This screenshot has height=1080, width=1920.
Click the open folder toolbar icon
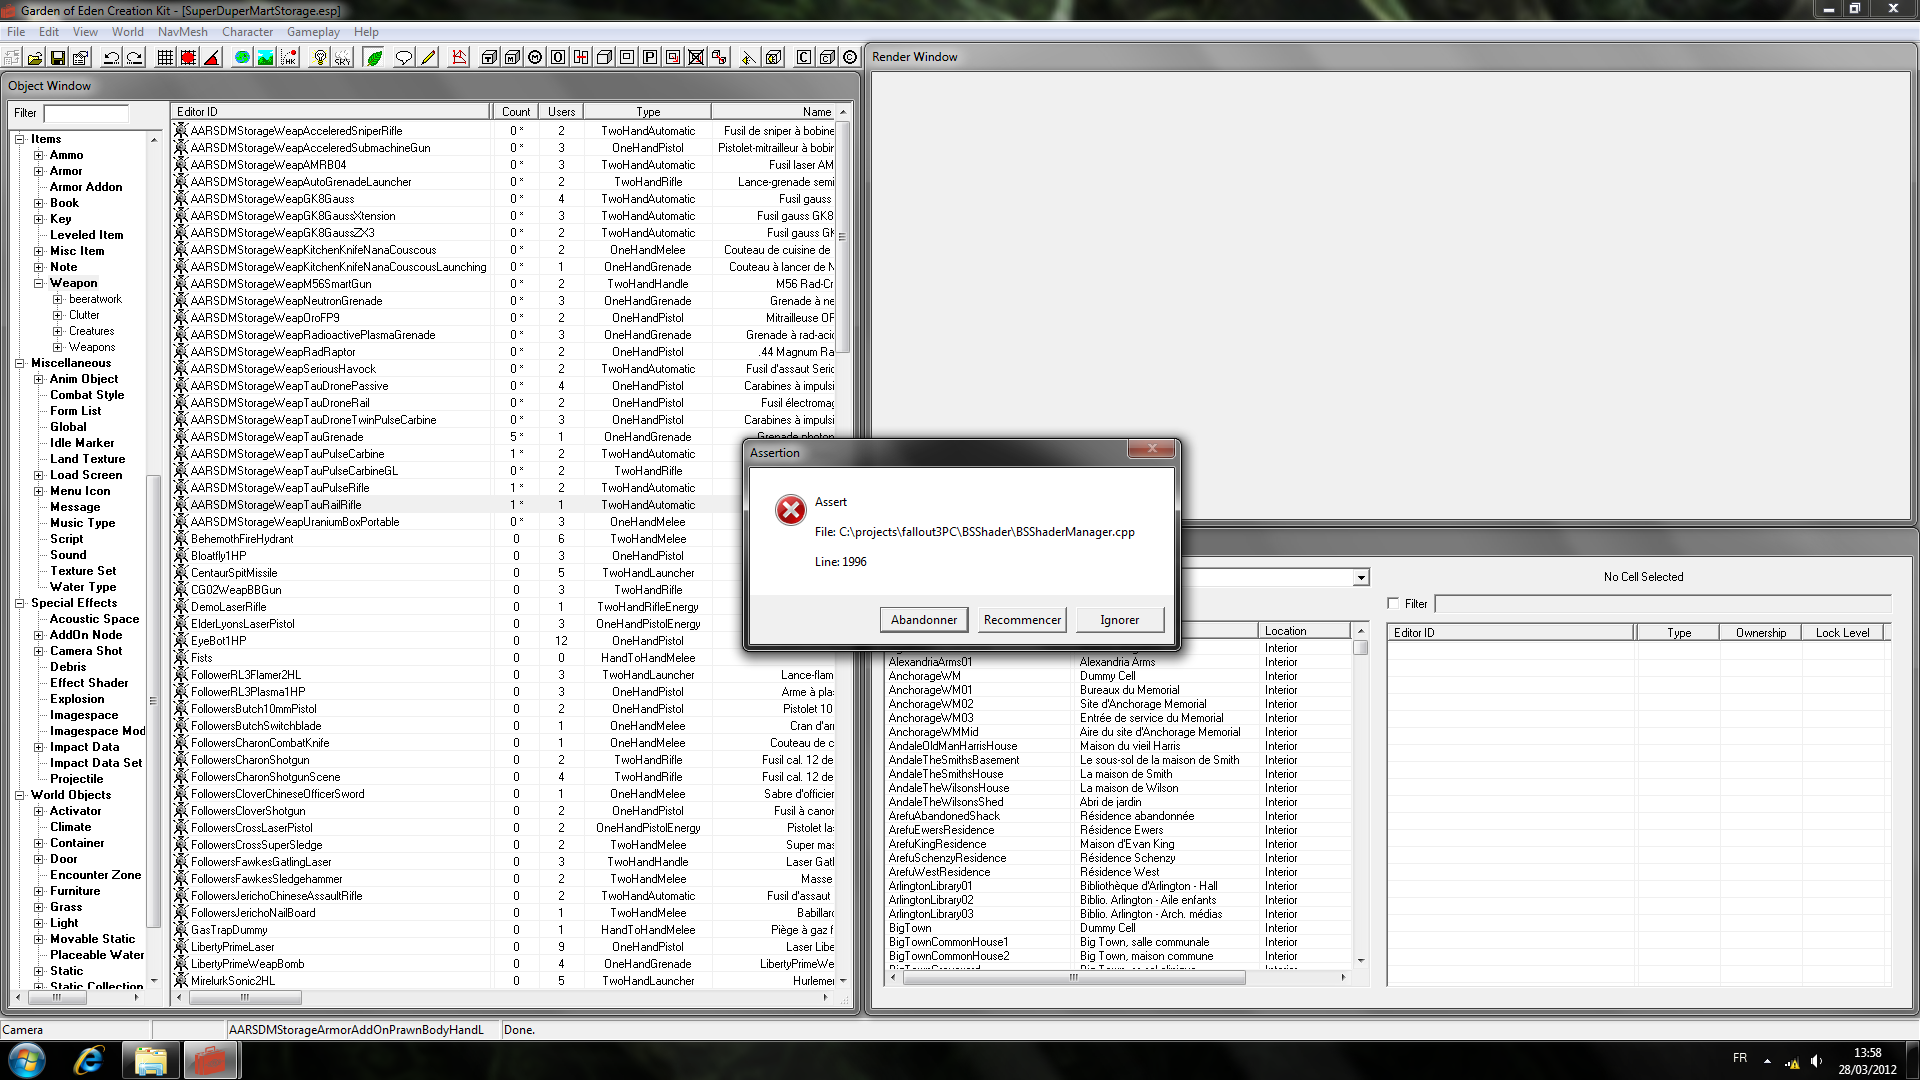(35, 58)
